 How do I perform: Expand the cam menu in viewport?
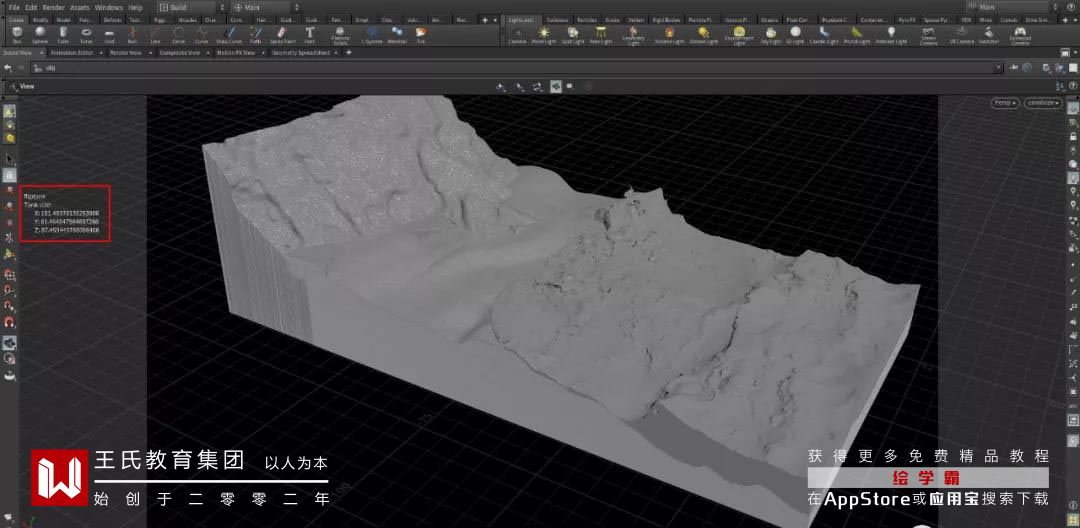point(1041,103)
